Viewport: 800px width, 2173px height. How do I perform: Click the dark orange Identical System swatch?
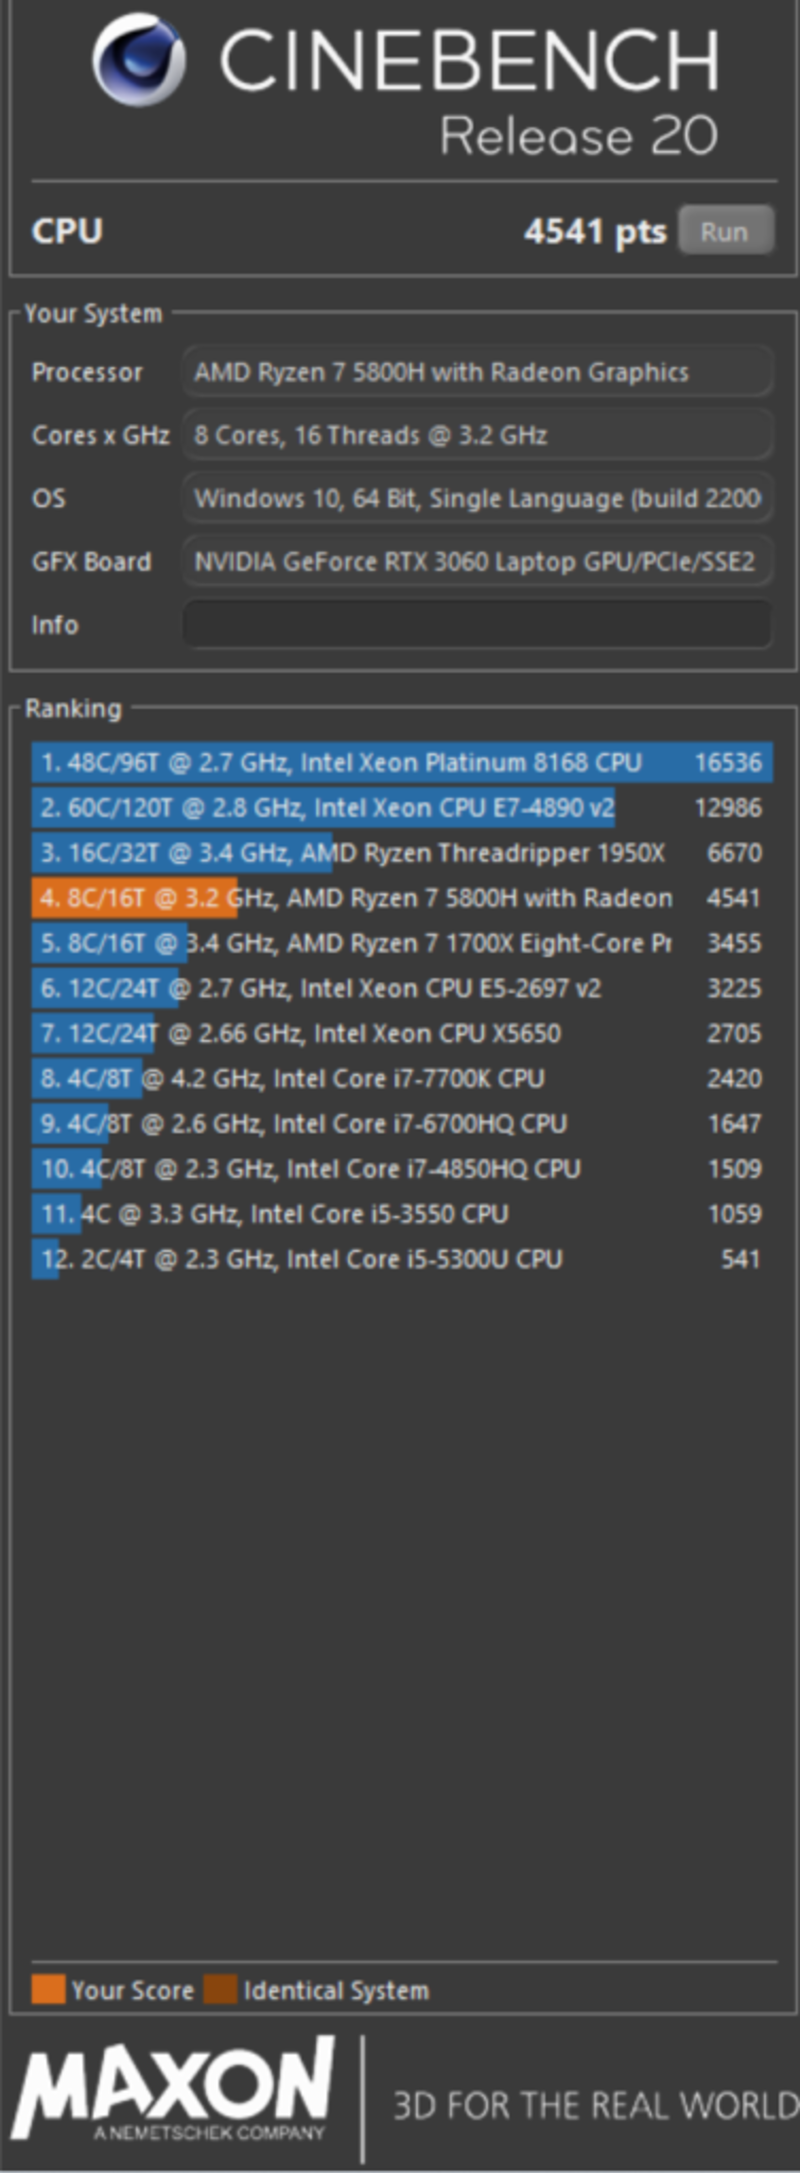coord(220,1989)
